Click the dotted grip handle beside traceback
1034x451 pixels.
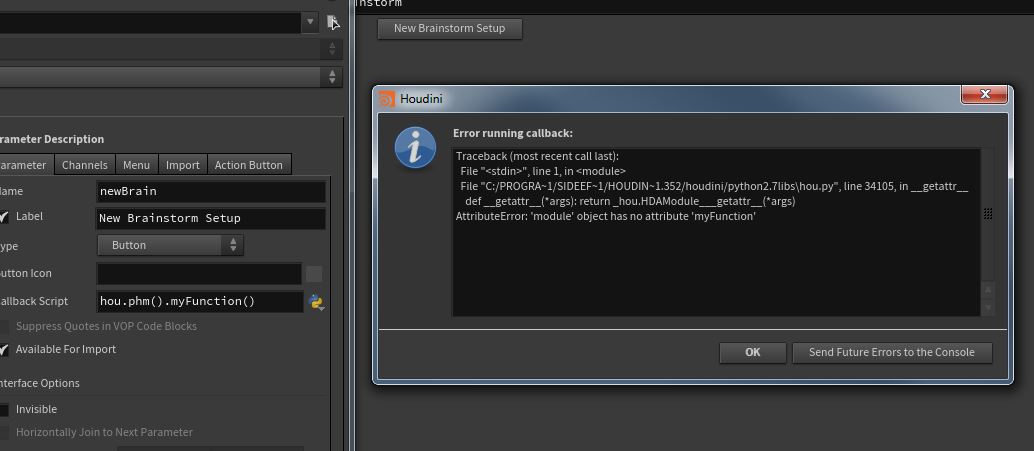coord(988,214)
